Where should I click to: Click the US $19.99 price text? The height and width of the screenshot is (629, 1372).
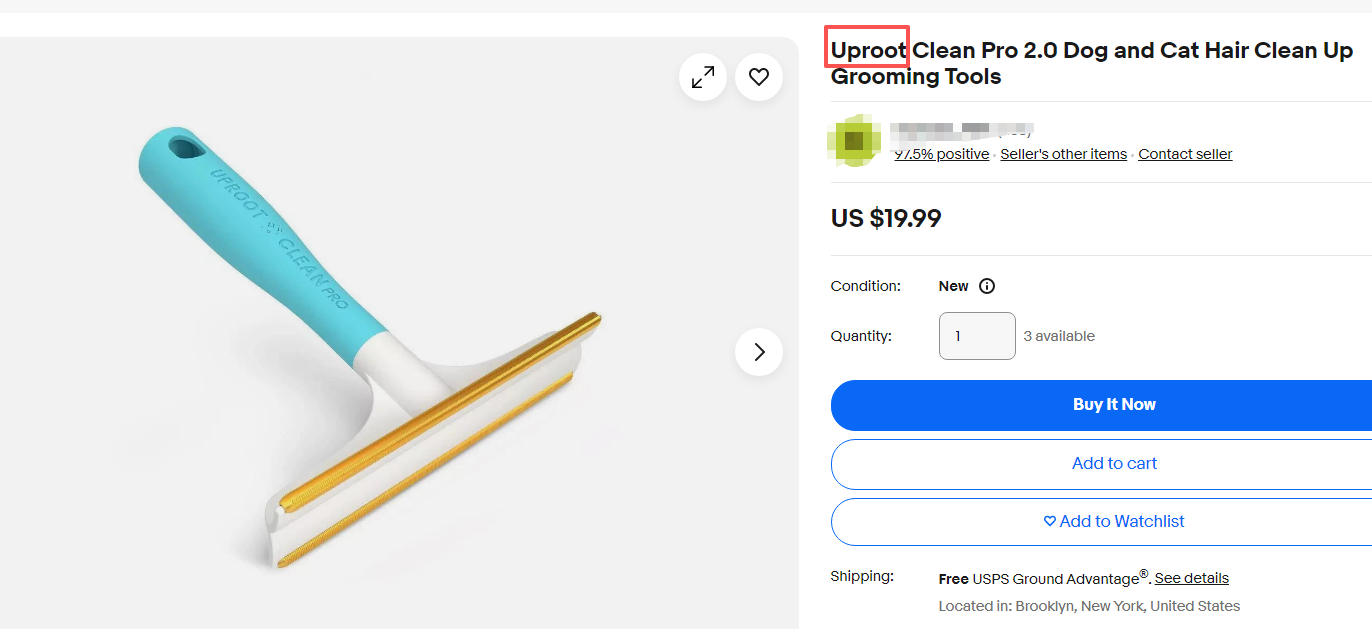point(886,218)
